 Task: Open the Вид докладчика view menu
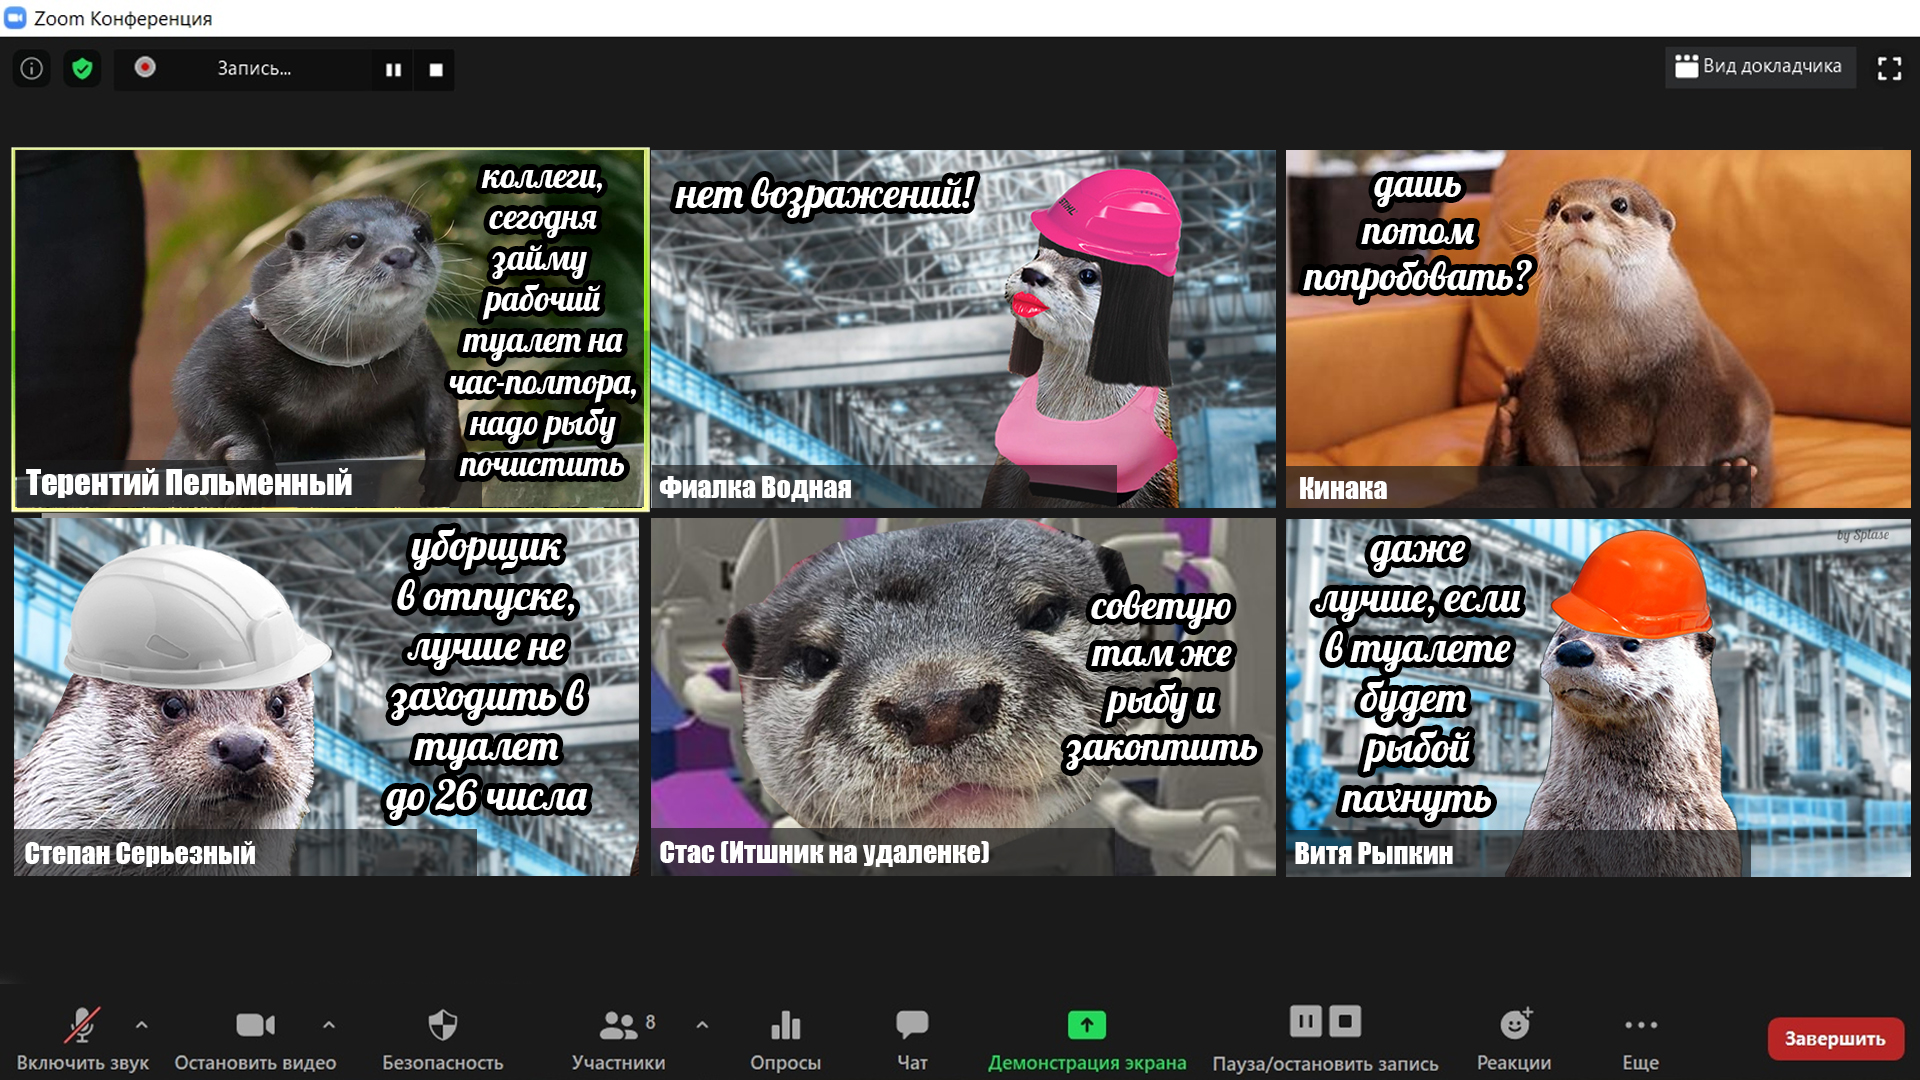(1759, 67)
